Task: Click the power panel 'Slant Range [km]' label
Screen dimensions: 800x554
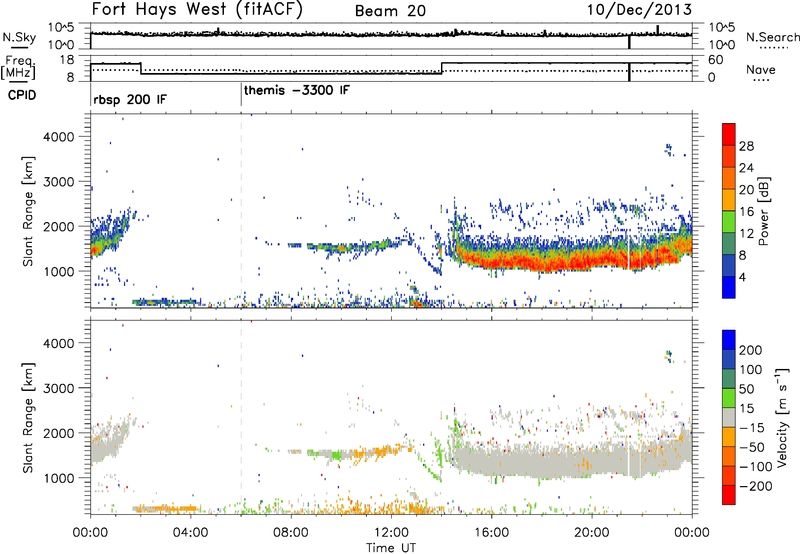Action: coord(28,211)
